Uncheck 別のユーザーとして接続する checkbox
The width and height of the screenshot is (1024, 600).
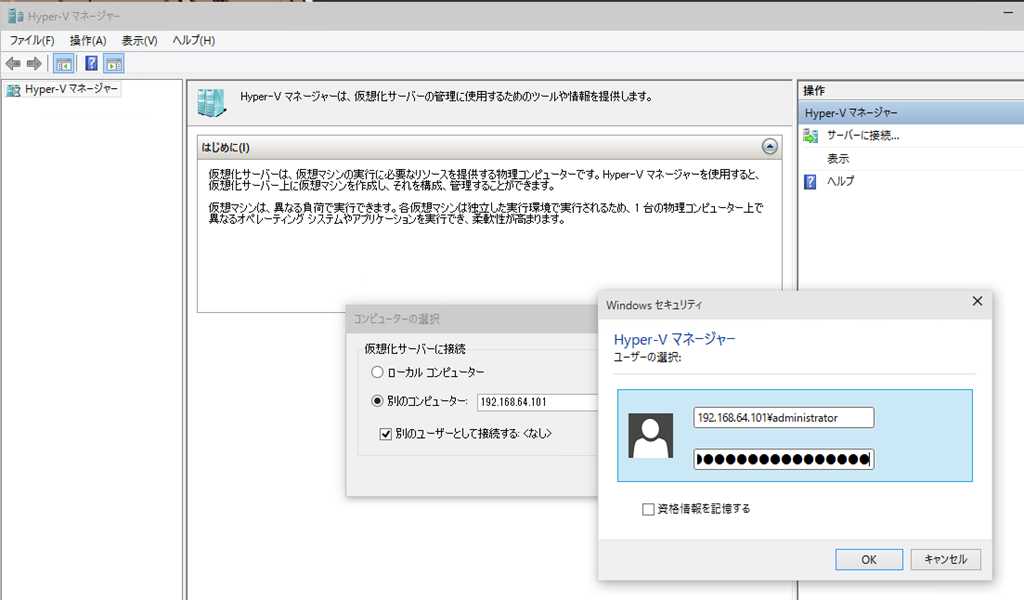coord(385,434)
